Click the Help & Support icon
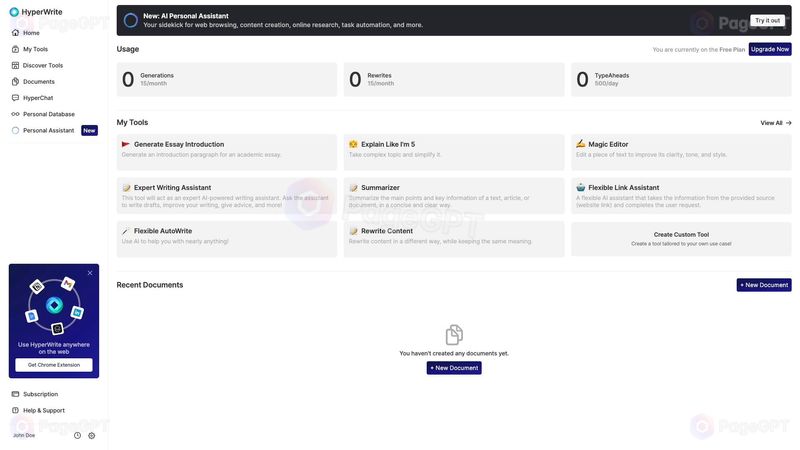 tap(15, 410)
